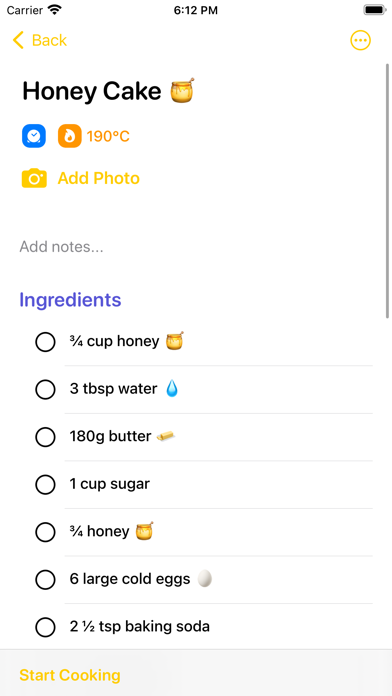Tap the yellow camera icon
The image size is (392, 696).
click(34, 178)
